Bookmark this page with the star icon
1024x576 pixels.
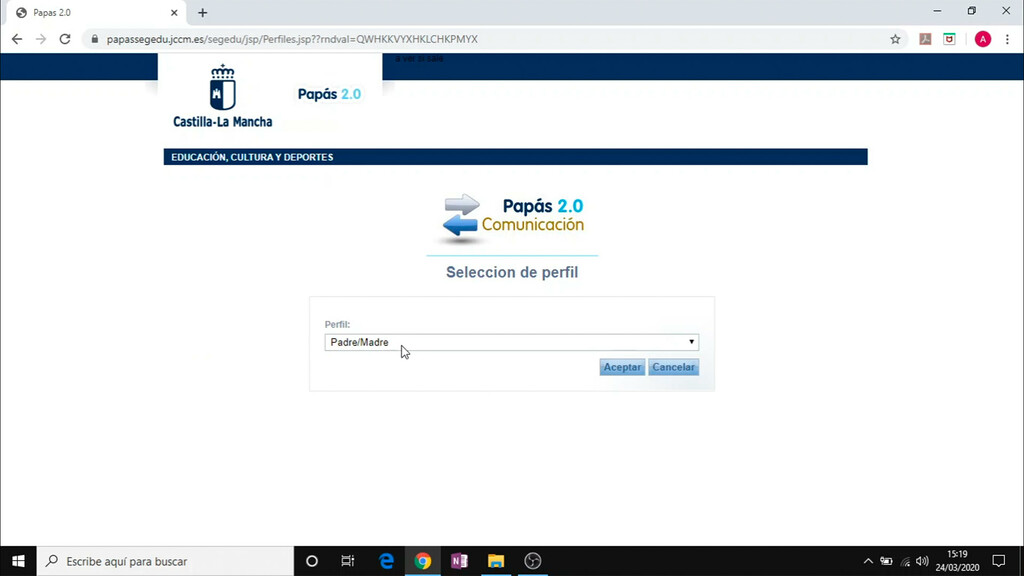pos(895,39)
